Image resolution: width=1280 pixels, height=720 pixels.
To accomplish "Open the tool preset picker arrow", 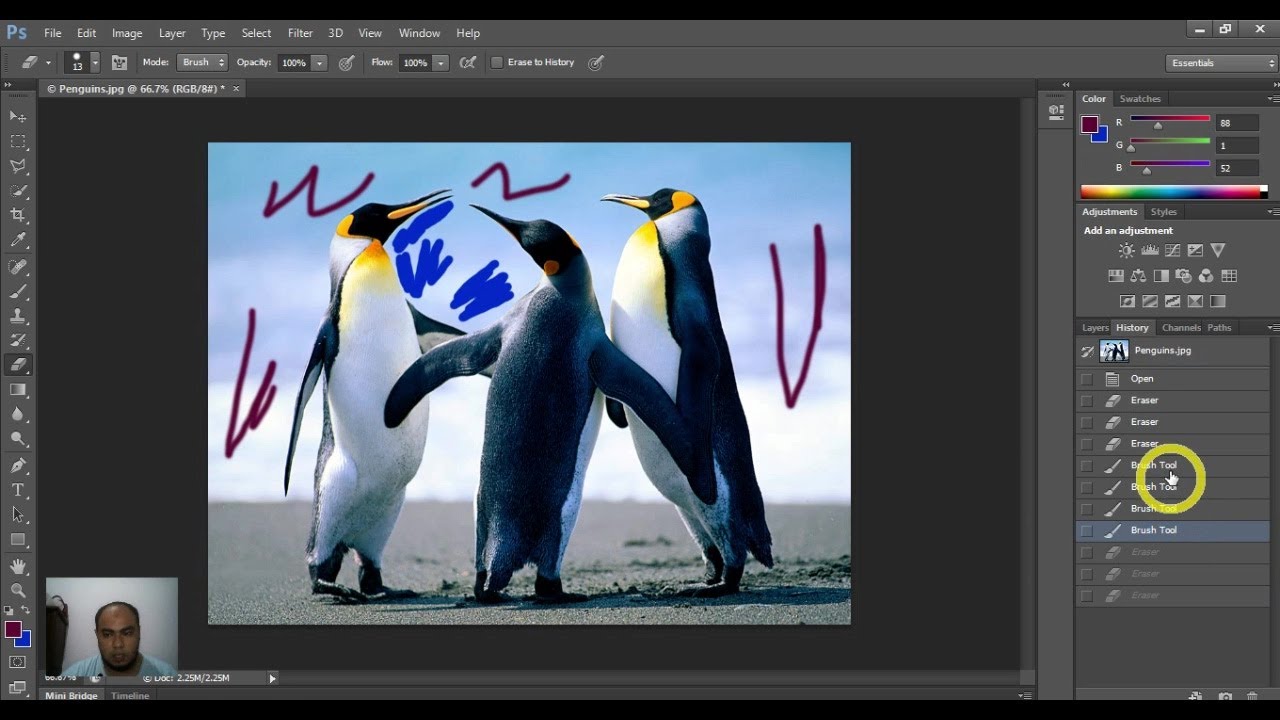I will [48, 62].
